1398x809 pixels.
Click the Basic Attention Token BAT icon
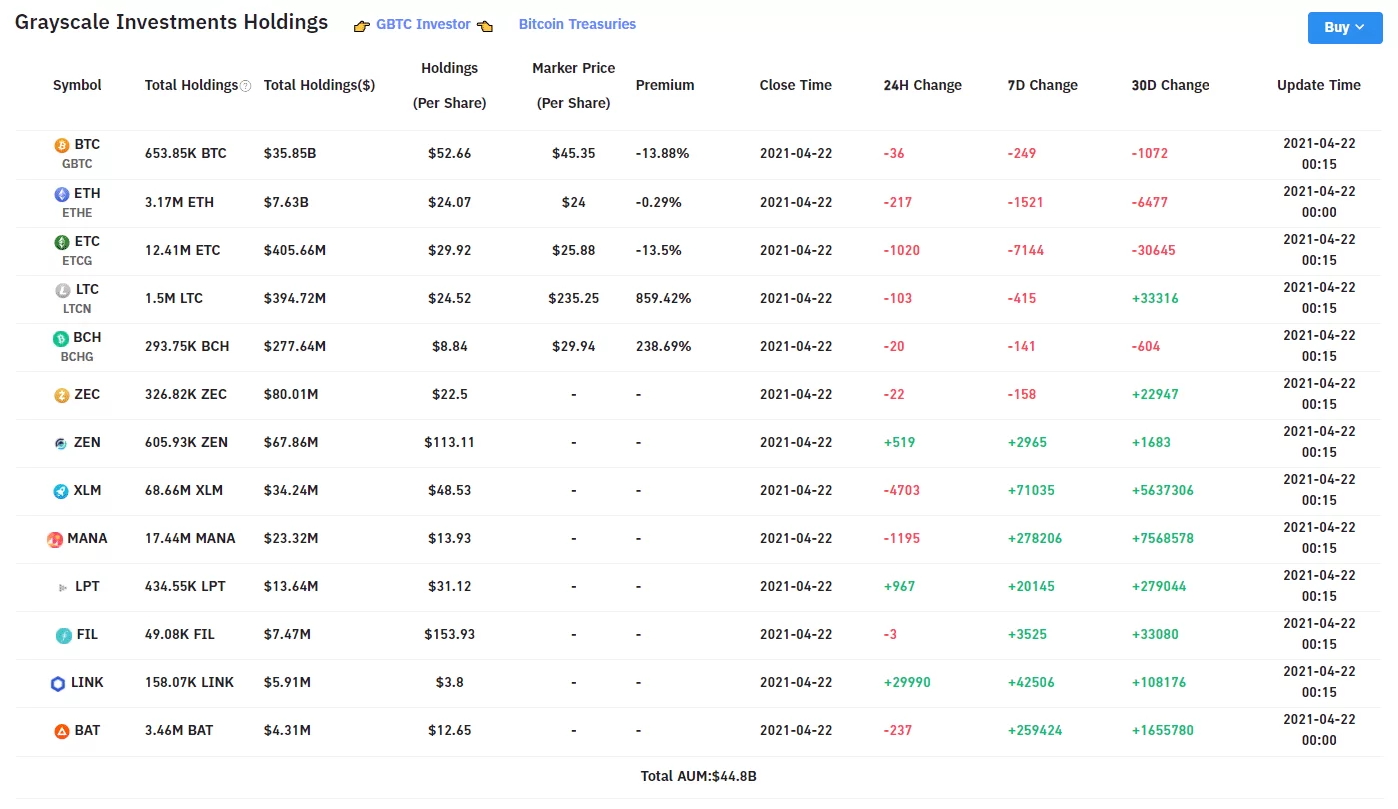click(62, 731)
